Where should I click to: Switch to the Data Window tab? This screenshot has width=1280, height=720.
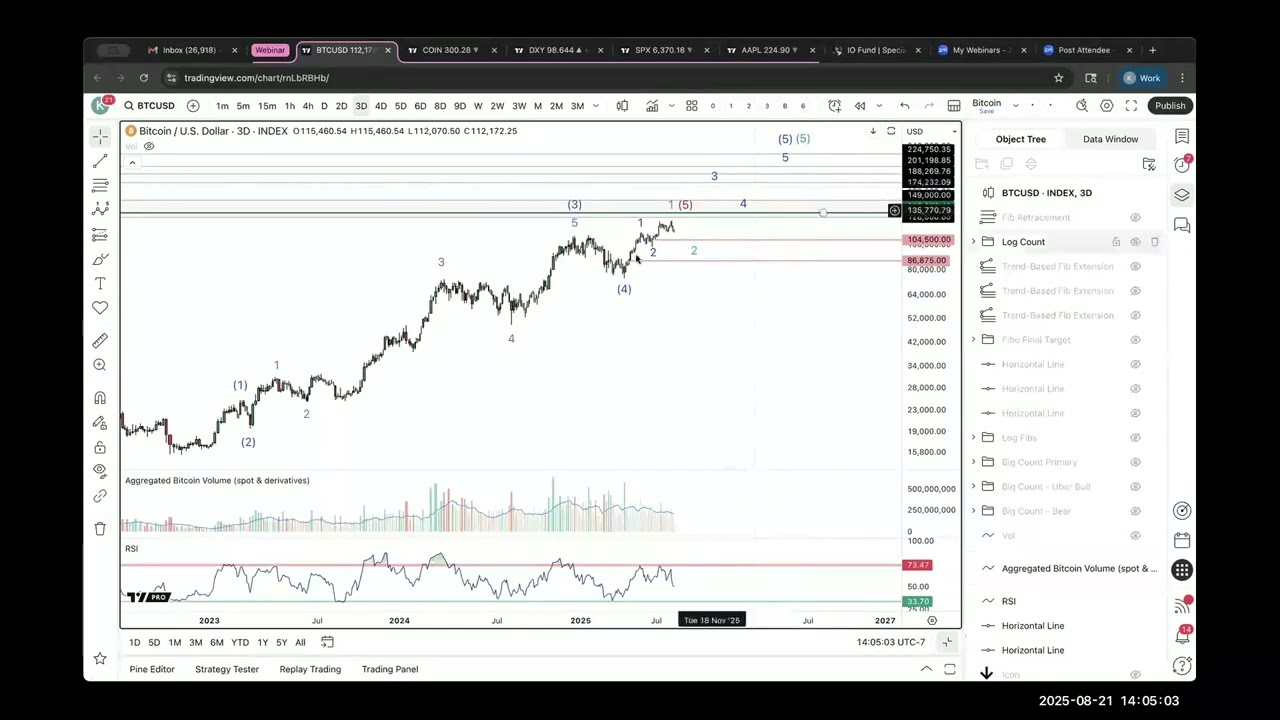pyautogui.click(x=1110, y=139)
